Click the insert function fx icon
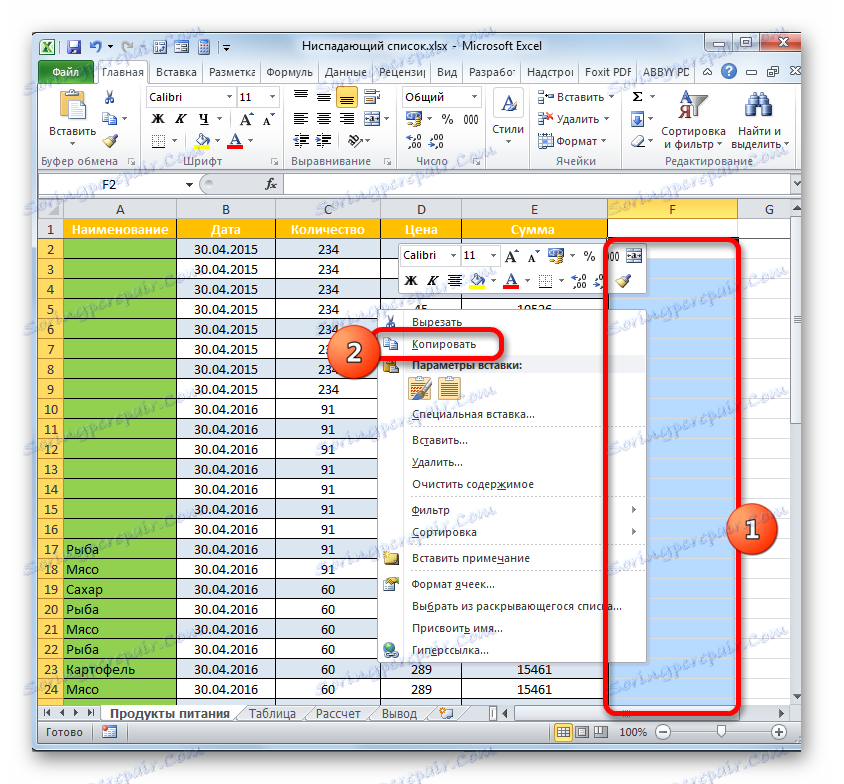This screenshot has width=844, height=784. pos(271,185)
